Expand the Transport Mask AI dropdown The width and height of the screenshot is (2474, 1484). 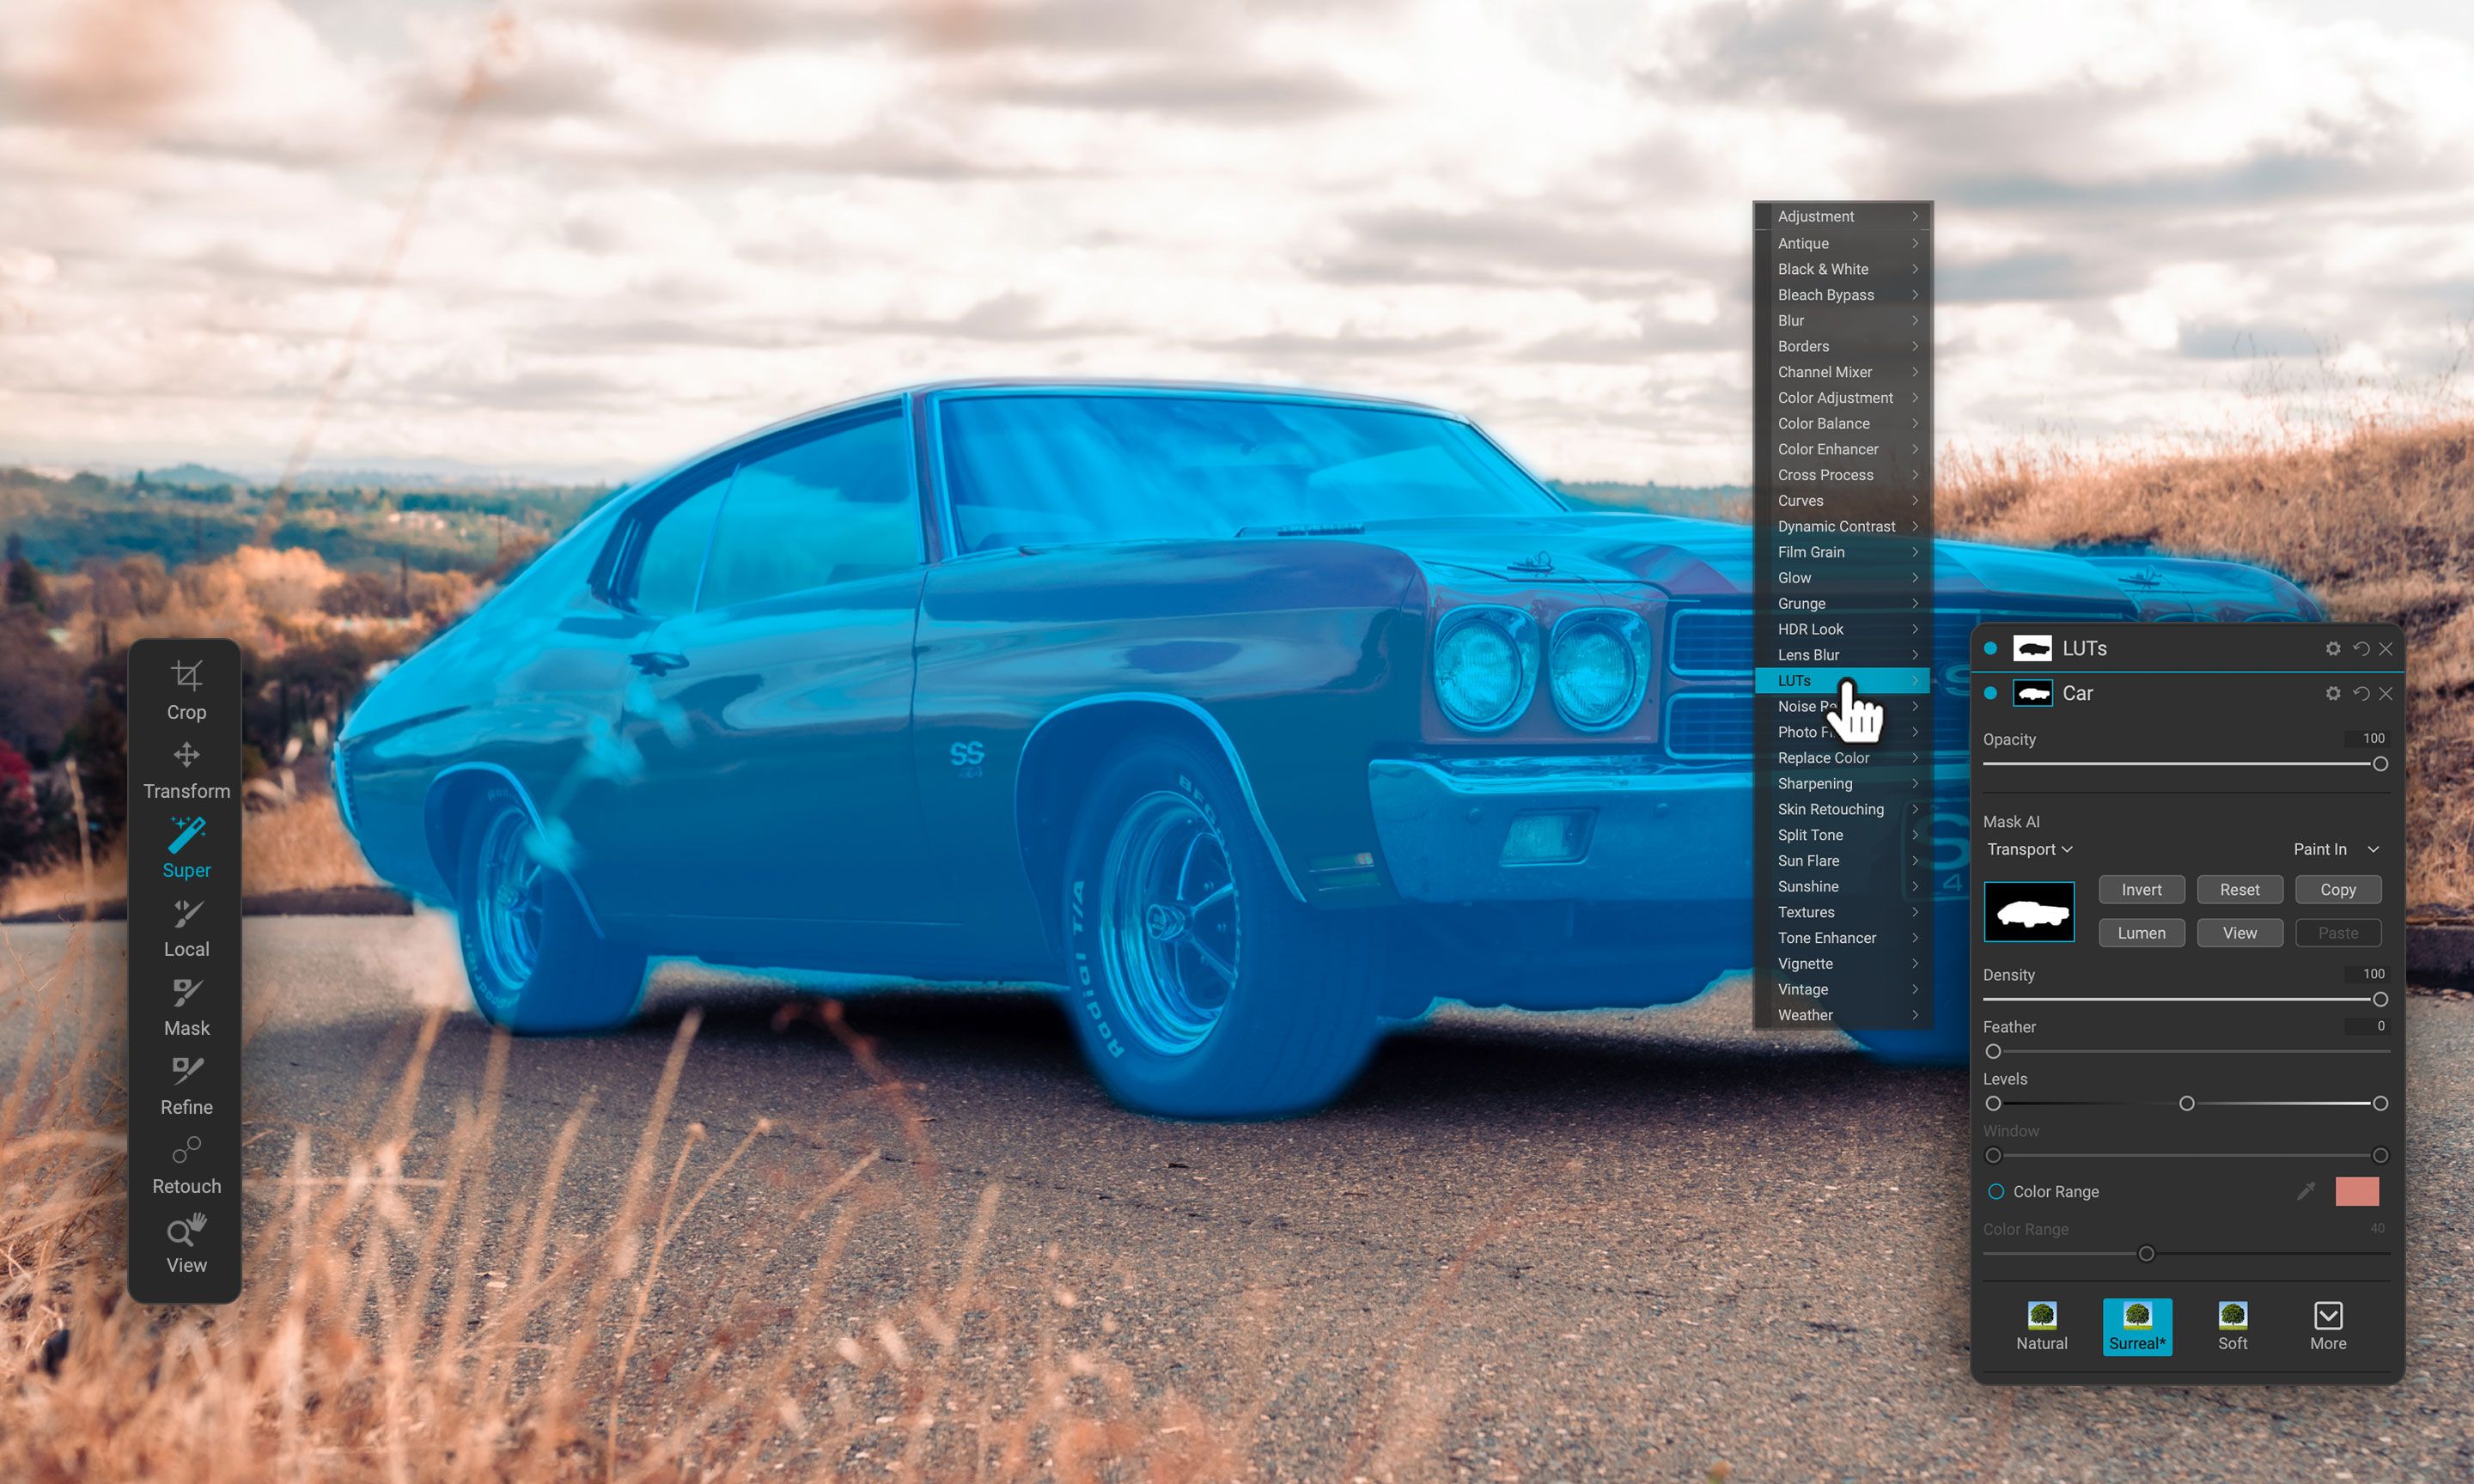coord(2029,849)
